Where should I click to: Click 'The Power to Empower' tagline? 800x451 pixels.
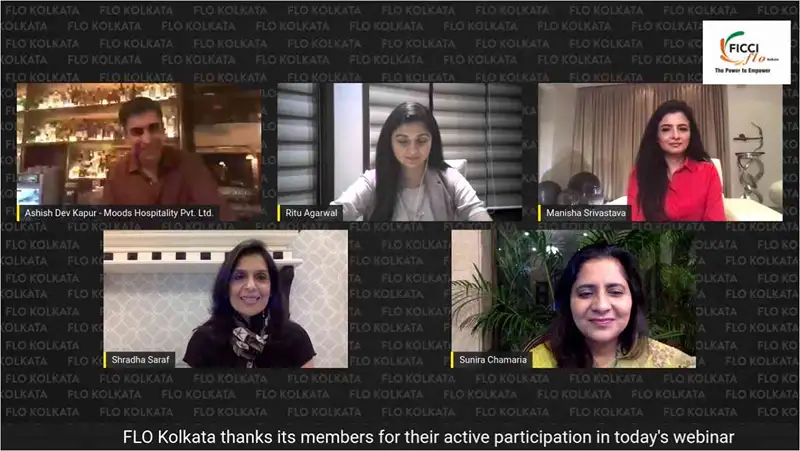(x=742, y=70)
